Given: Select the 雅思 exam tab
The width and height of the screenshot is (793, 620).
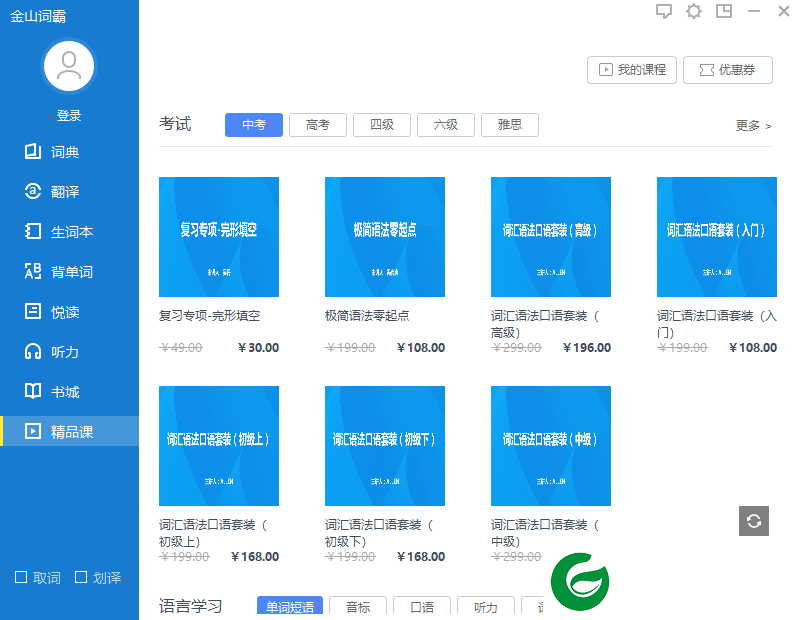Looking at the screenshot, I should tap(510, 125).
